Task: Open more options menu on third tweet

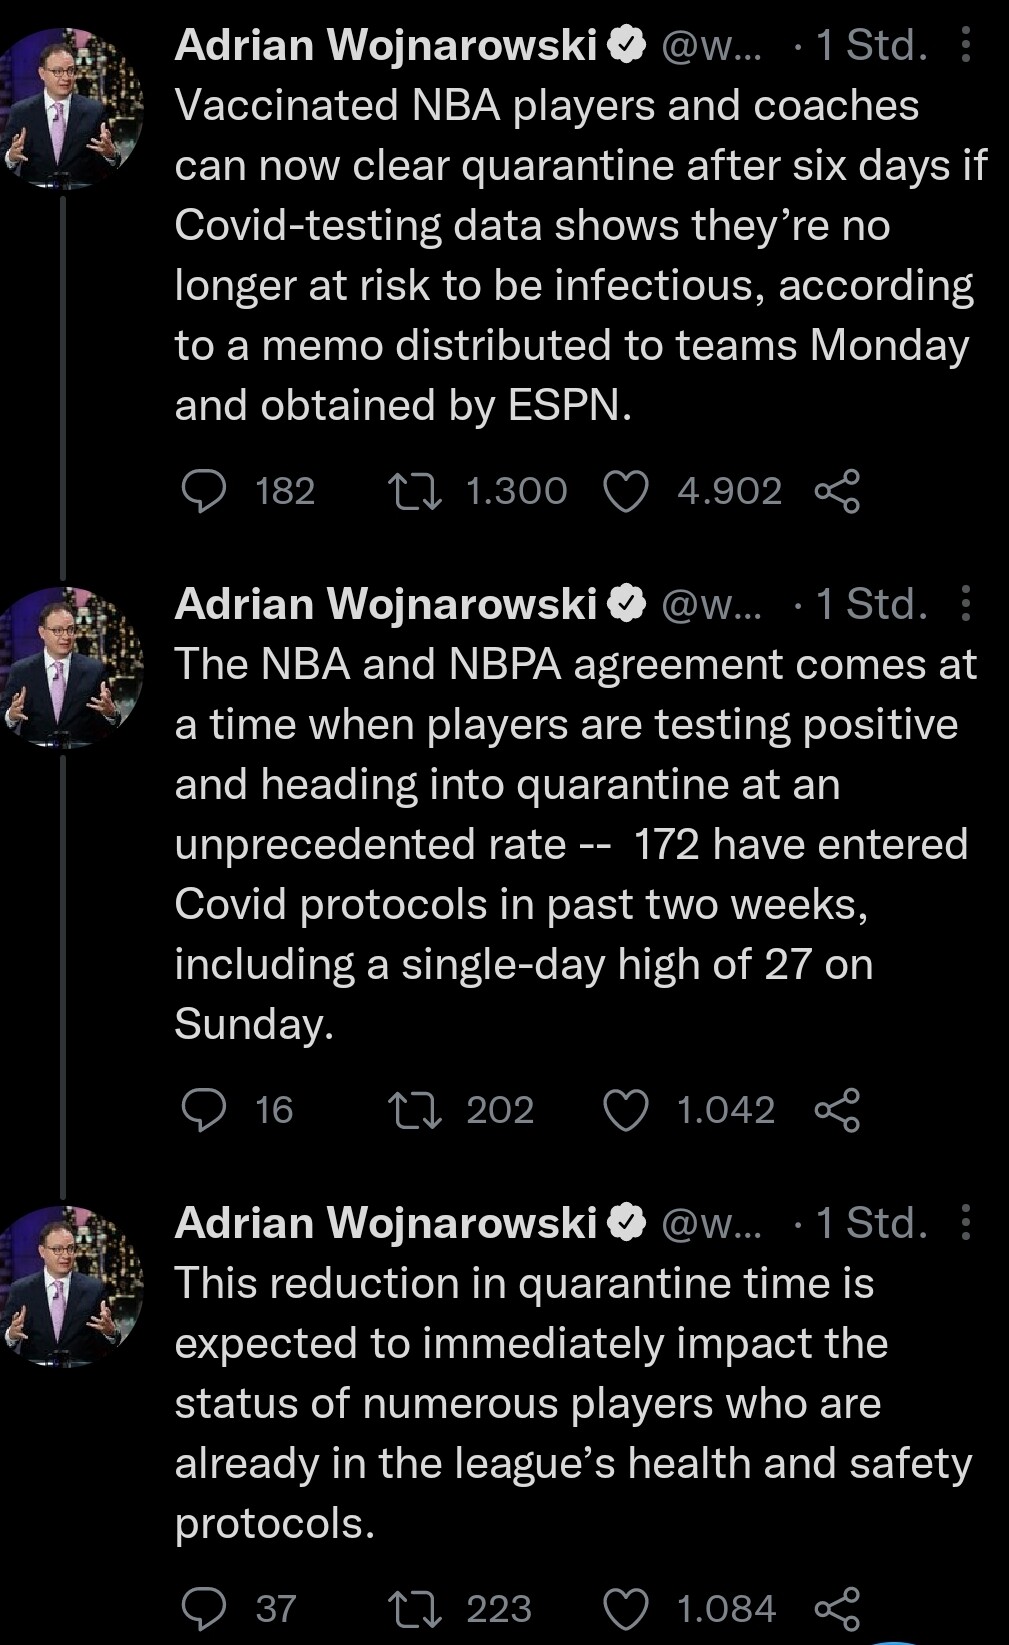Action: [x=965, y=1222]
